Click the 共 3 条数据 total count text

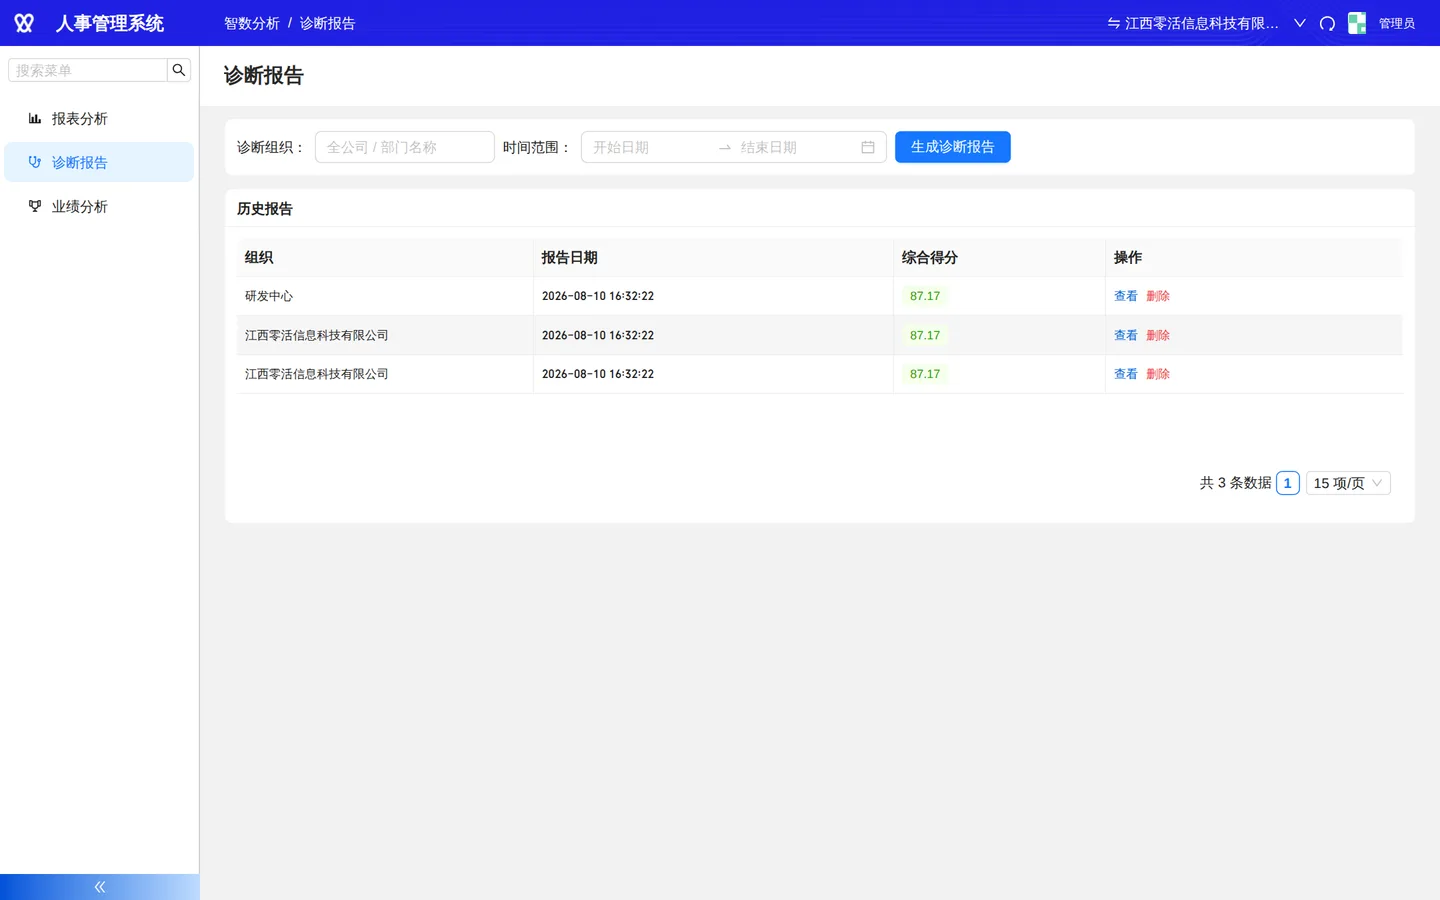[1235, 483]
